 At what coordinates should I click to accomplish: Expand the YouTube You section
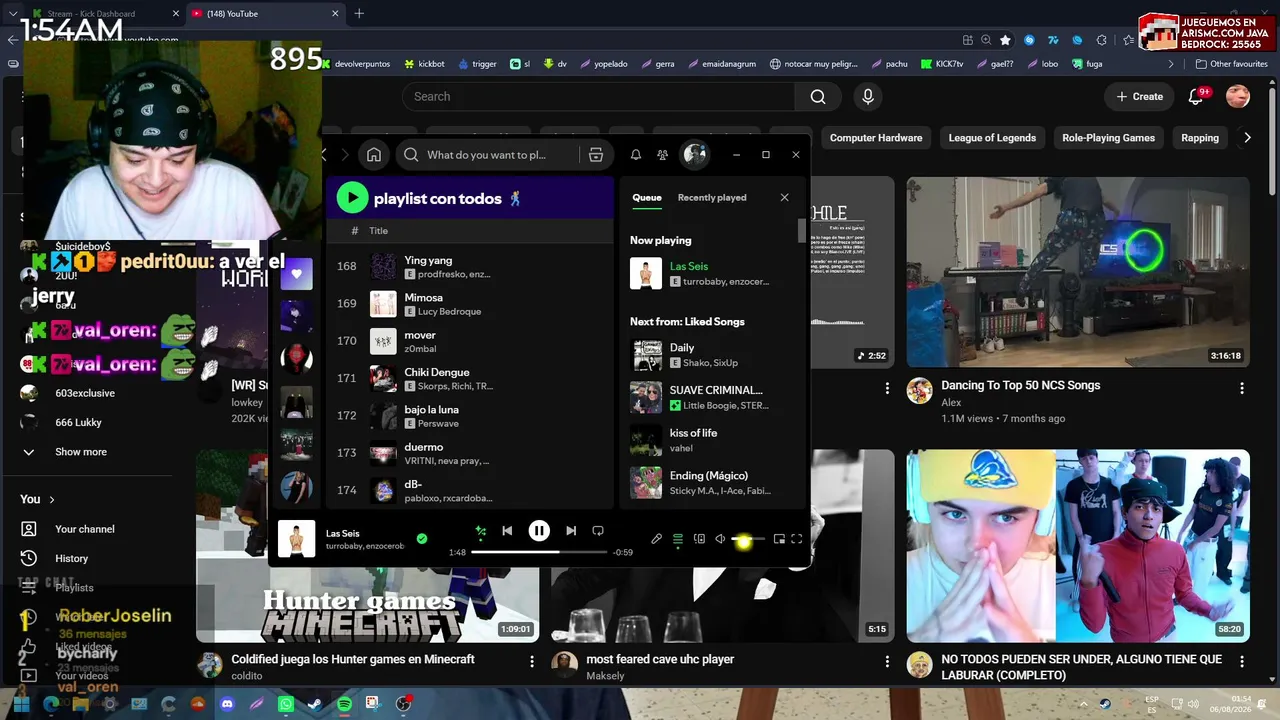(x=38, y=499)
